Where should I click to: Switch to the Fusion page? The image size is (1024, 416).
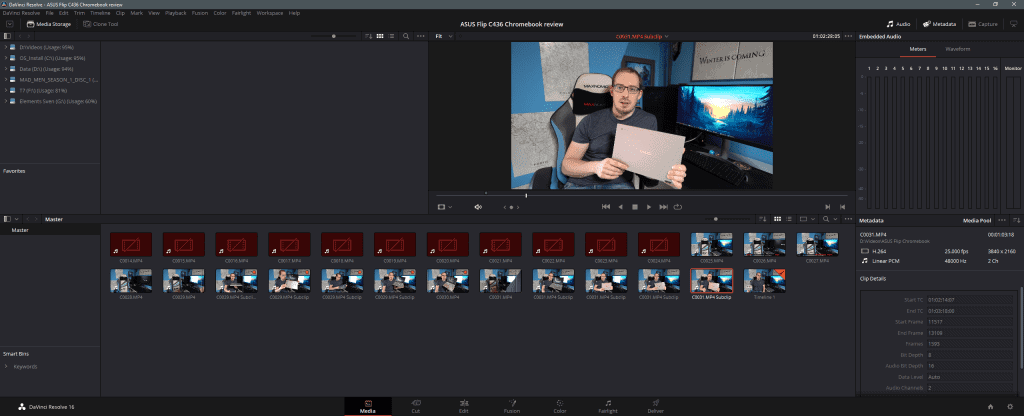[512, 406]
